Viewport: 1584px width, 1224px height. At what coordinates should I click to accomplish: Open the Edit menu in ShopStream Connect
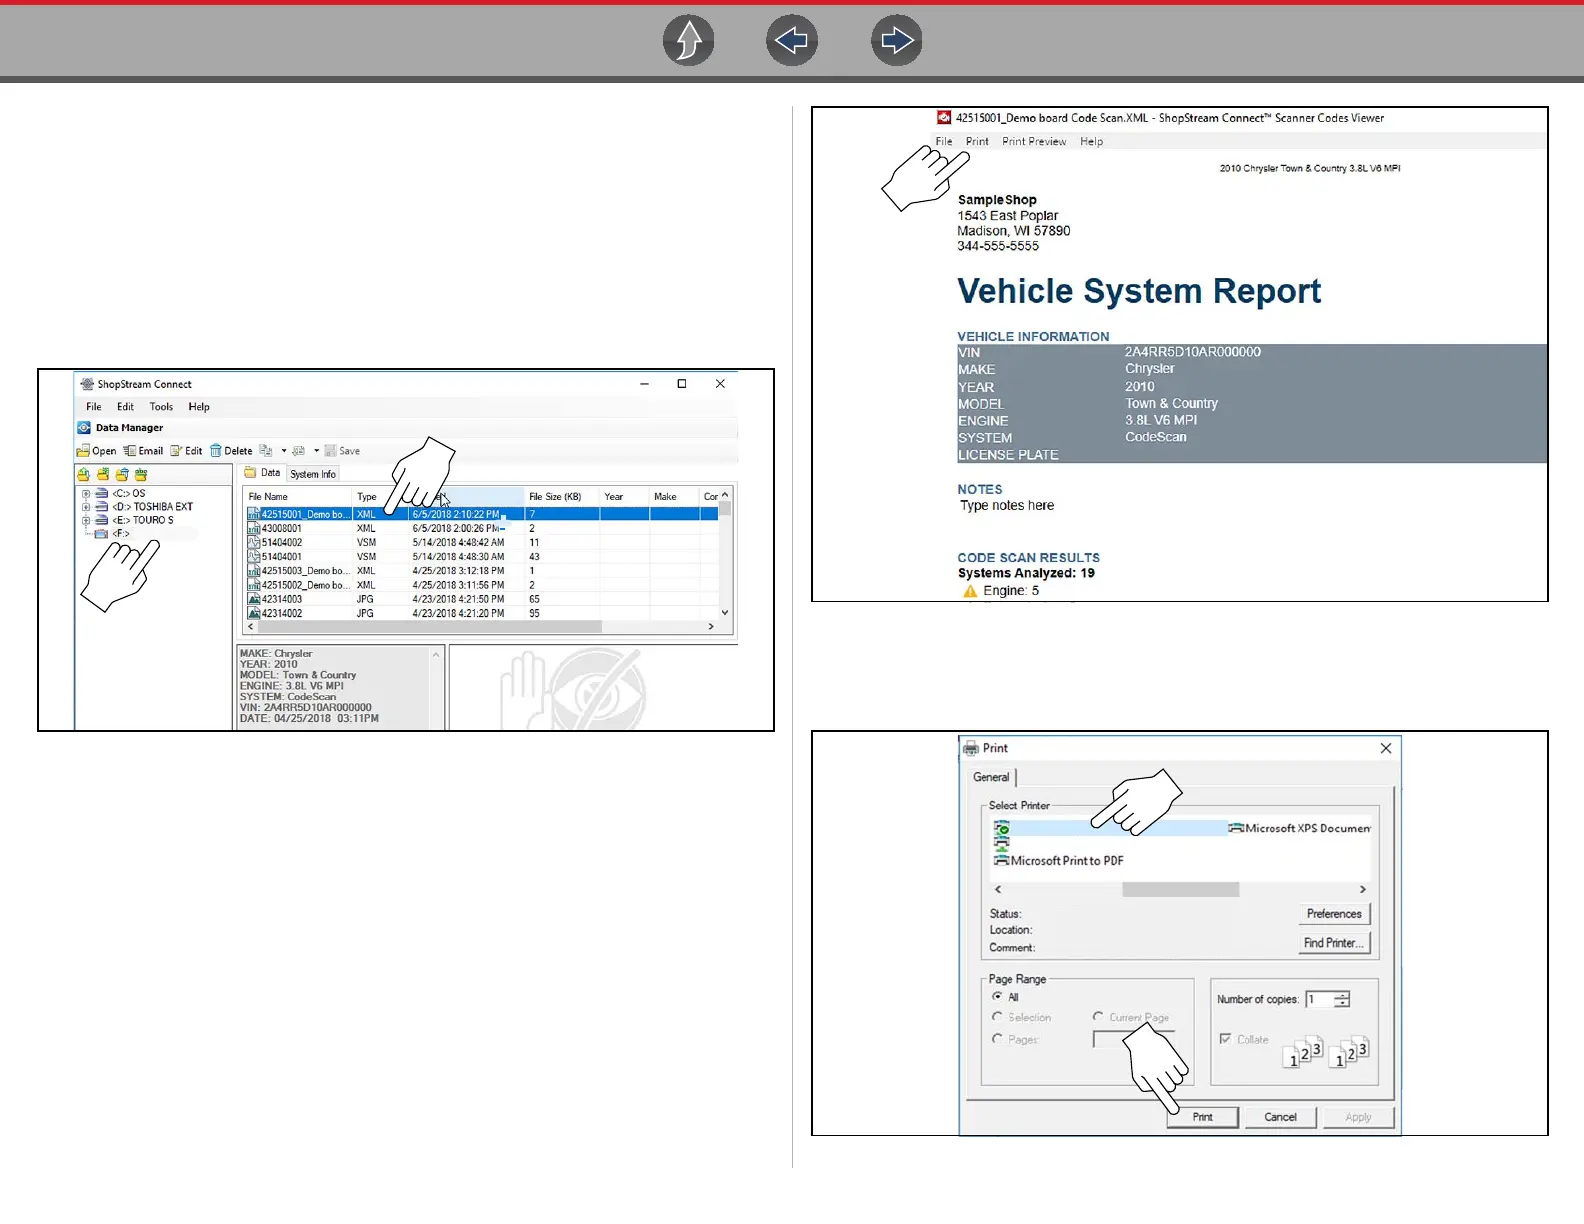pos(125,407)
